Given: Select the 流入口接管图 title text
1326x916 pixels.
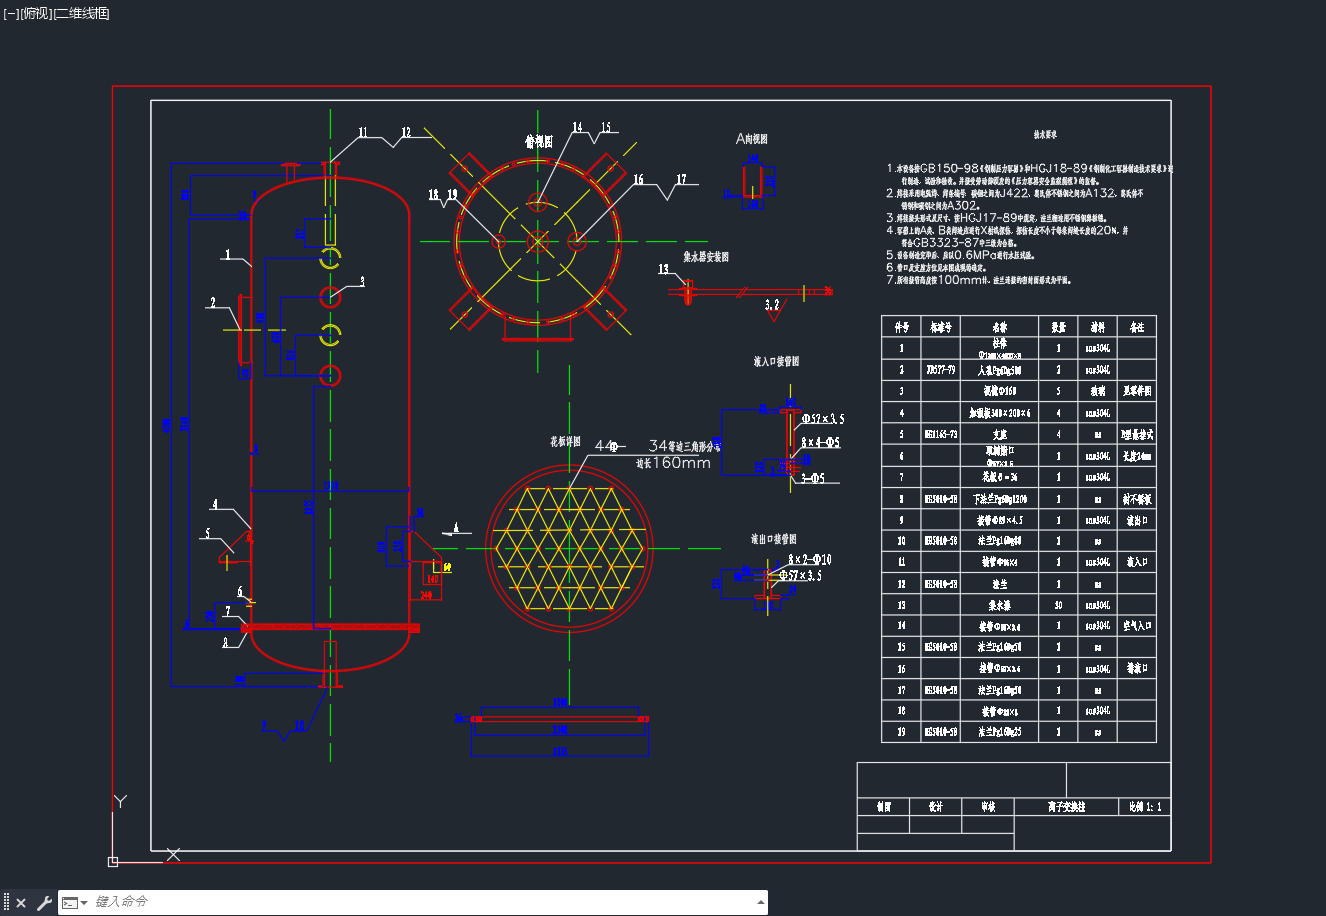Looking at the screenshot, I should click(x=776, y=361).
